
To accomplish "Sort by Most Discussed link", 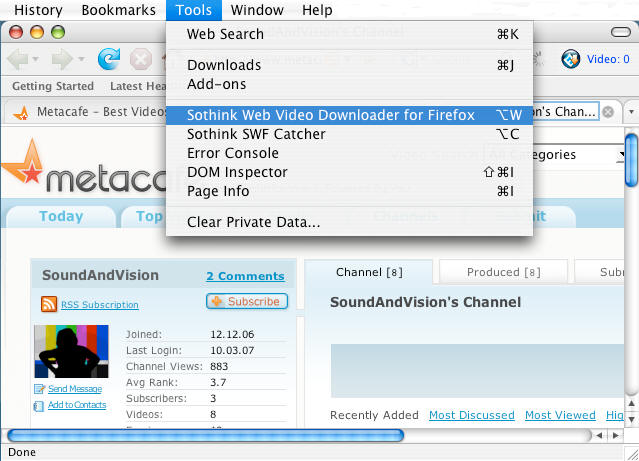I will point(472,415).
